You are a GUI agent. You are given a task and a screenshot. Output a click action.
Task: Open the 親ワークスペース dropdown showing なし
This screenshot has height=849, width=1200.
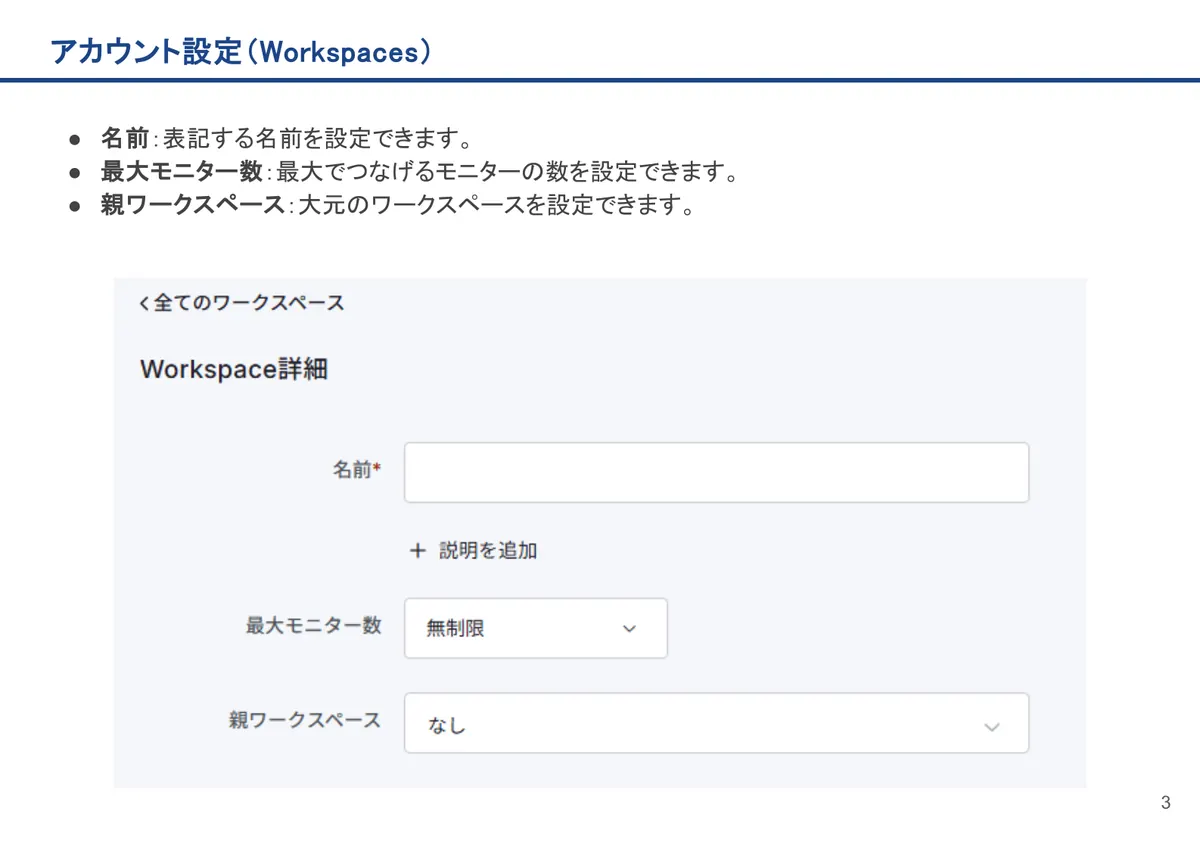point(716,723)
